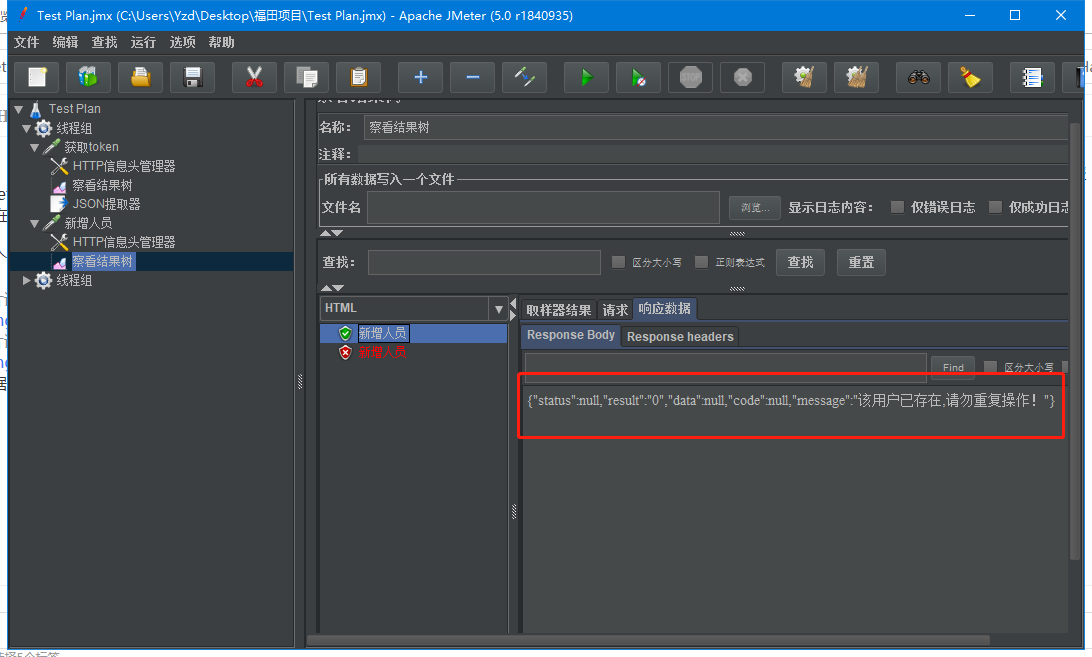
Task: Click the split-pane arrows below 查找 row
Action: (x=332, y=288)
